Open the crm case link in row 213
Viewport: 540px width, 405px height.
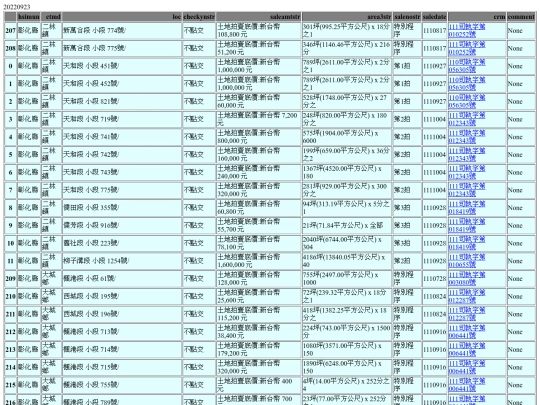point(467,350)
